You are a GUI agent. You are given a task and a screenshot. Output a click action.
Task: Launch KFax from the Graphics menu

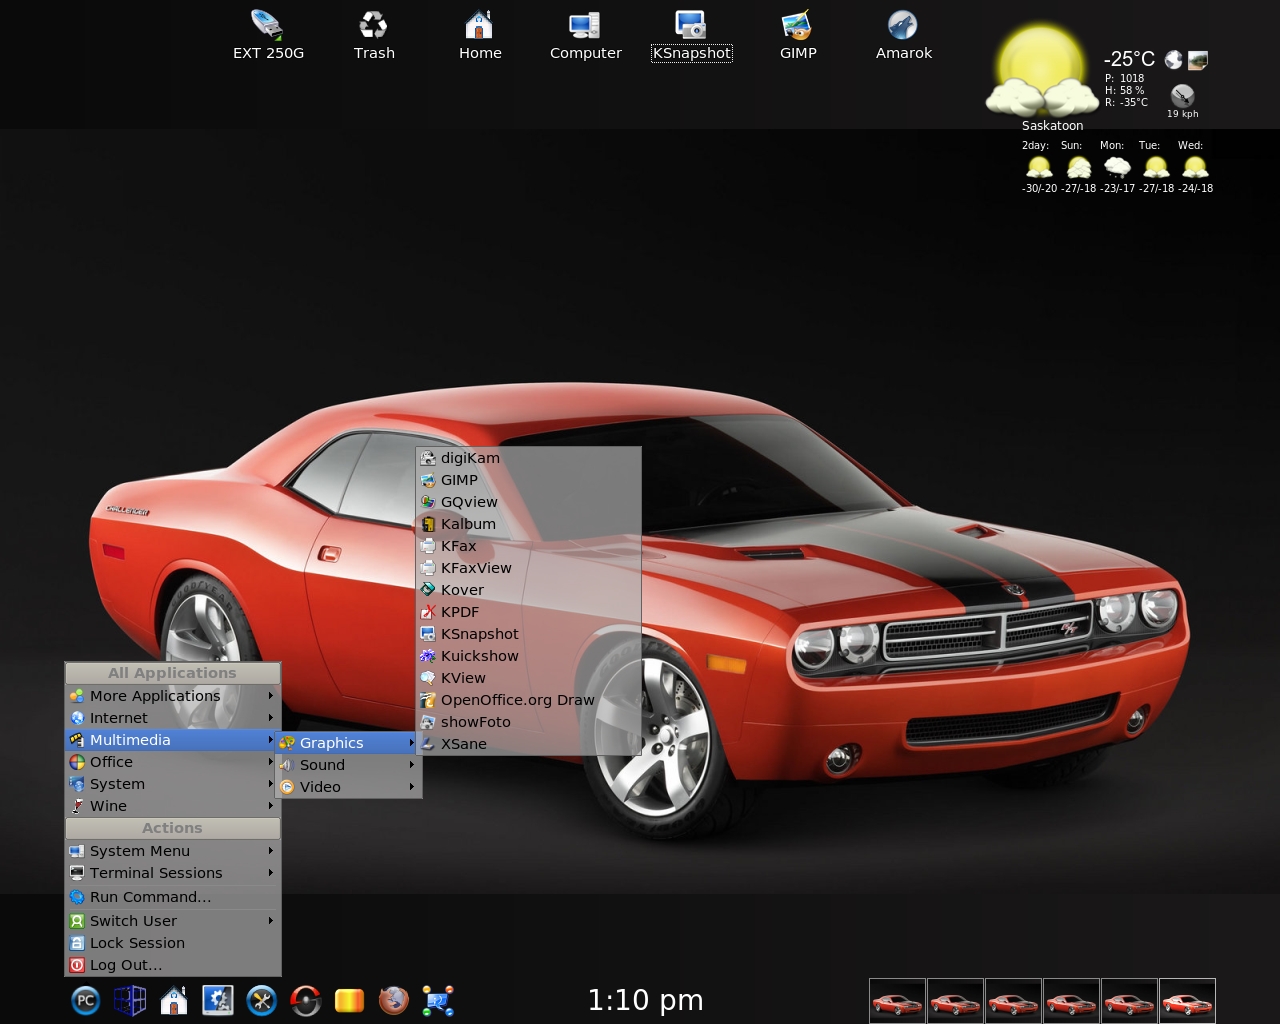[x=528, y=546]
